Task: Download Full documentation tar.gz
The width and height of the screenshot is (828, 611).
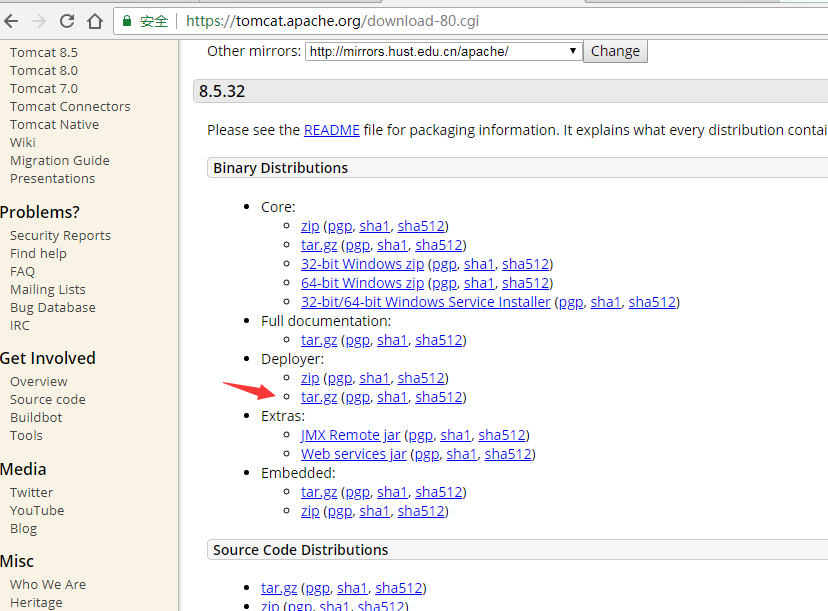Action: [319, 340]
